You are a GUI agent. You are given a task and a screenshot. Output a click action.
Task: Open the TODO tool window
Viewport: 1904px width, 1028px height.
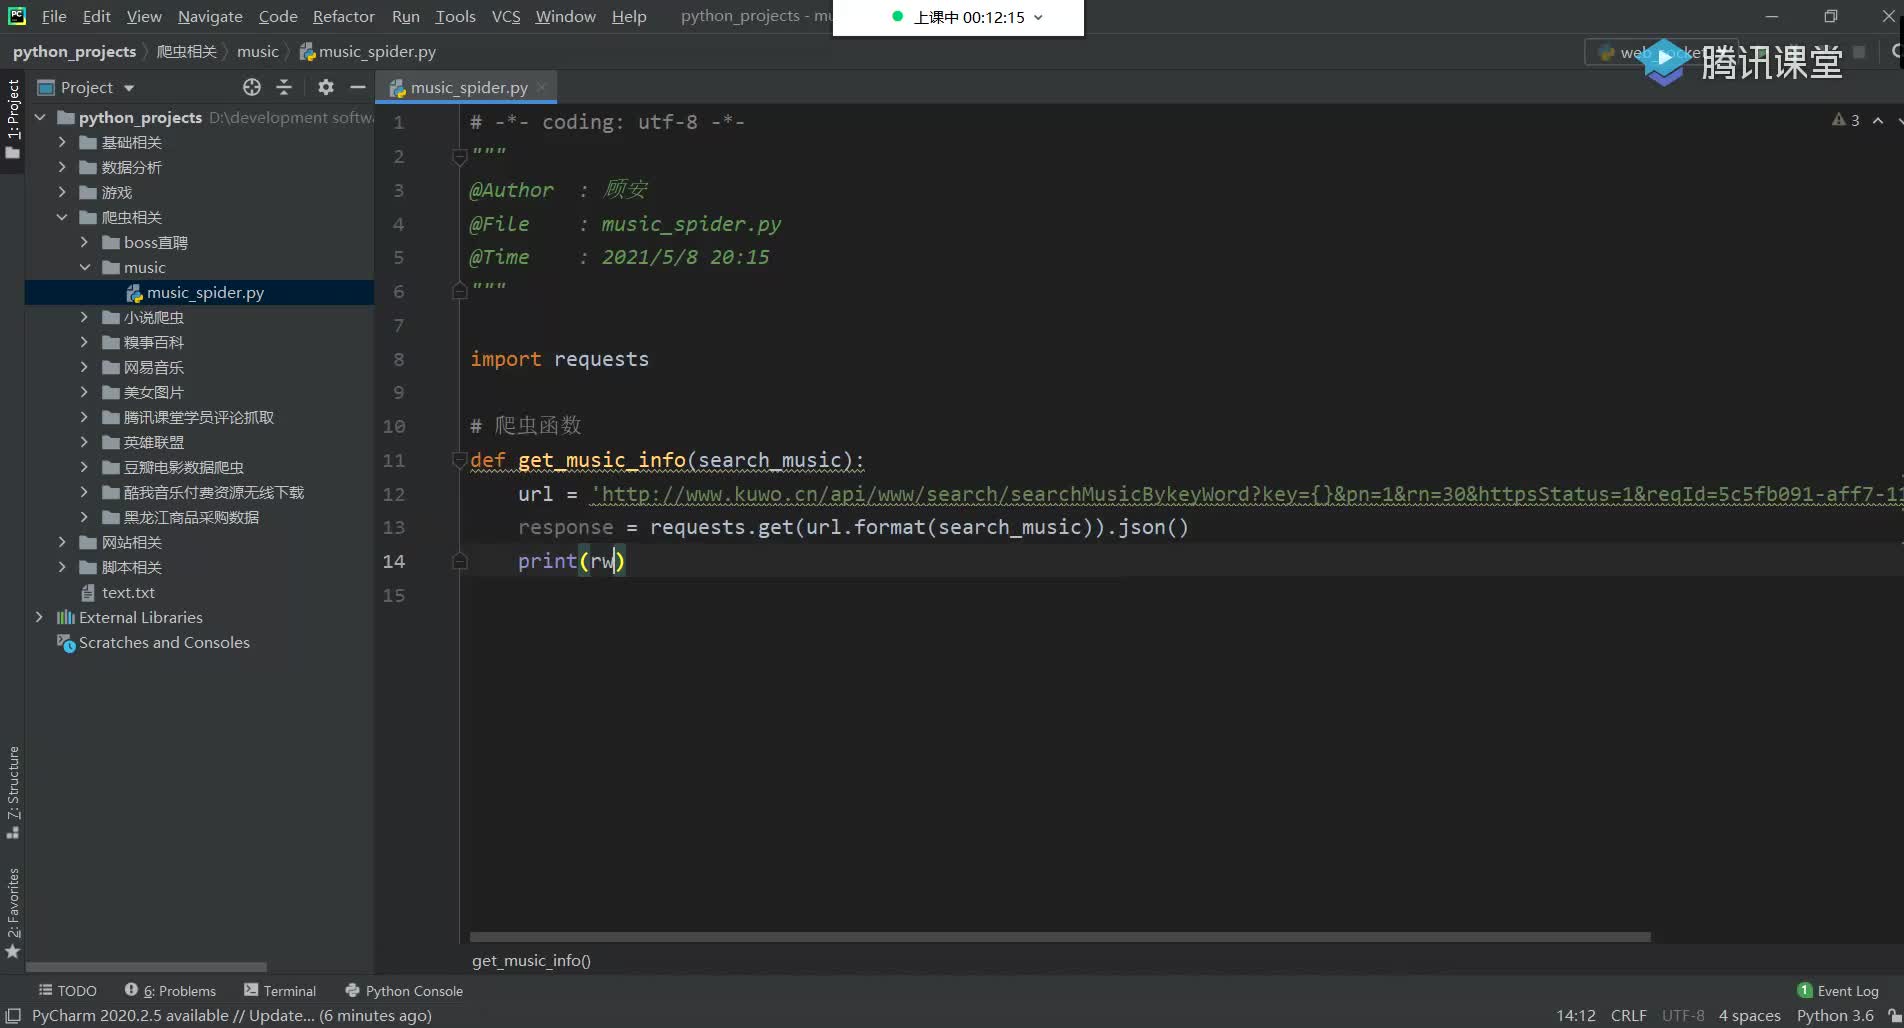[x=67, y=990]
